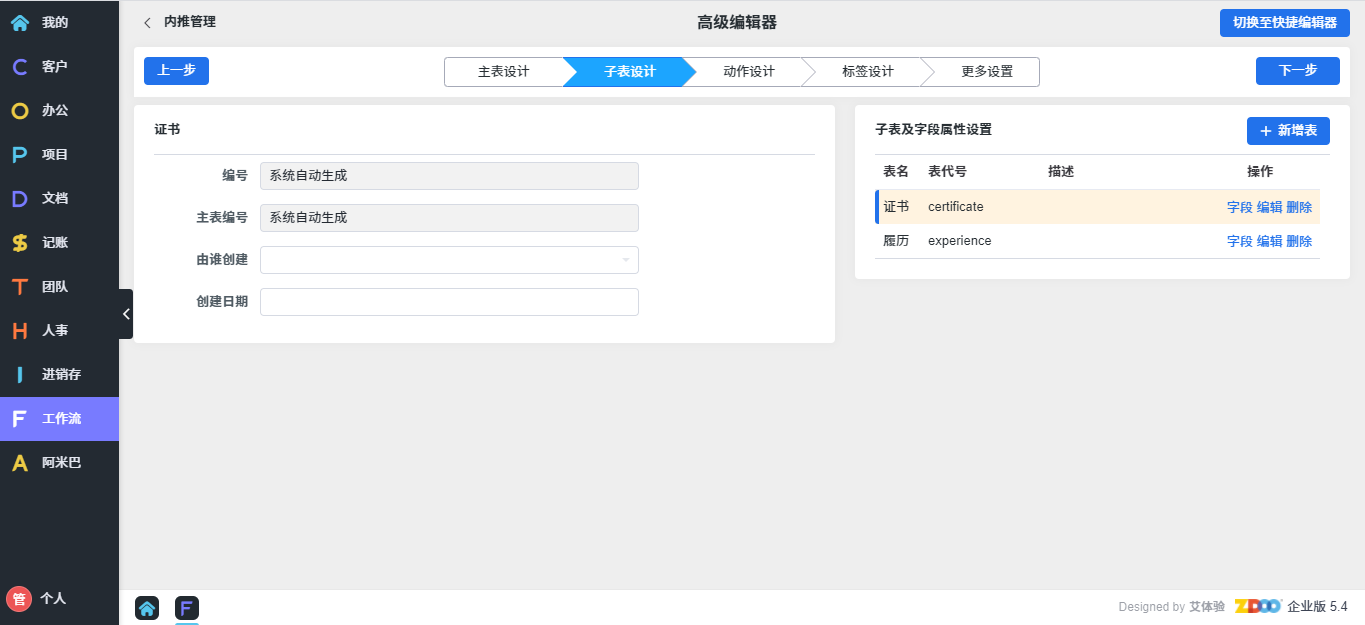Image resolution: width=1365 pixels, height=625 pixels.
Task: Collapse the left sidebar with arrow handle
Action: [x=126, y=314]
